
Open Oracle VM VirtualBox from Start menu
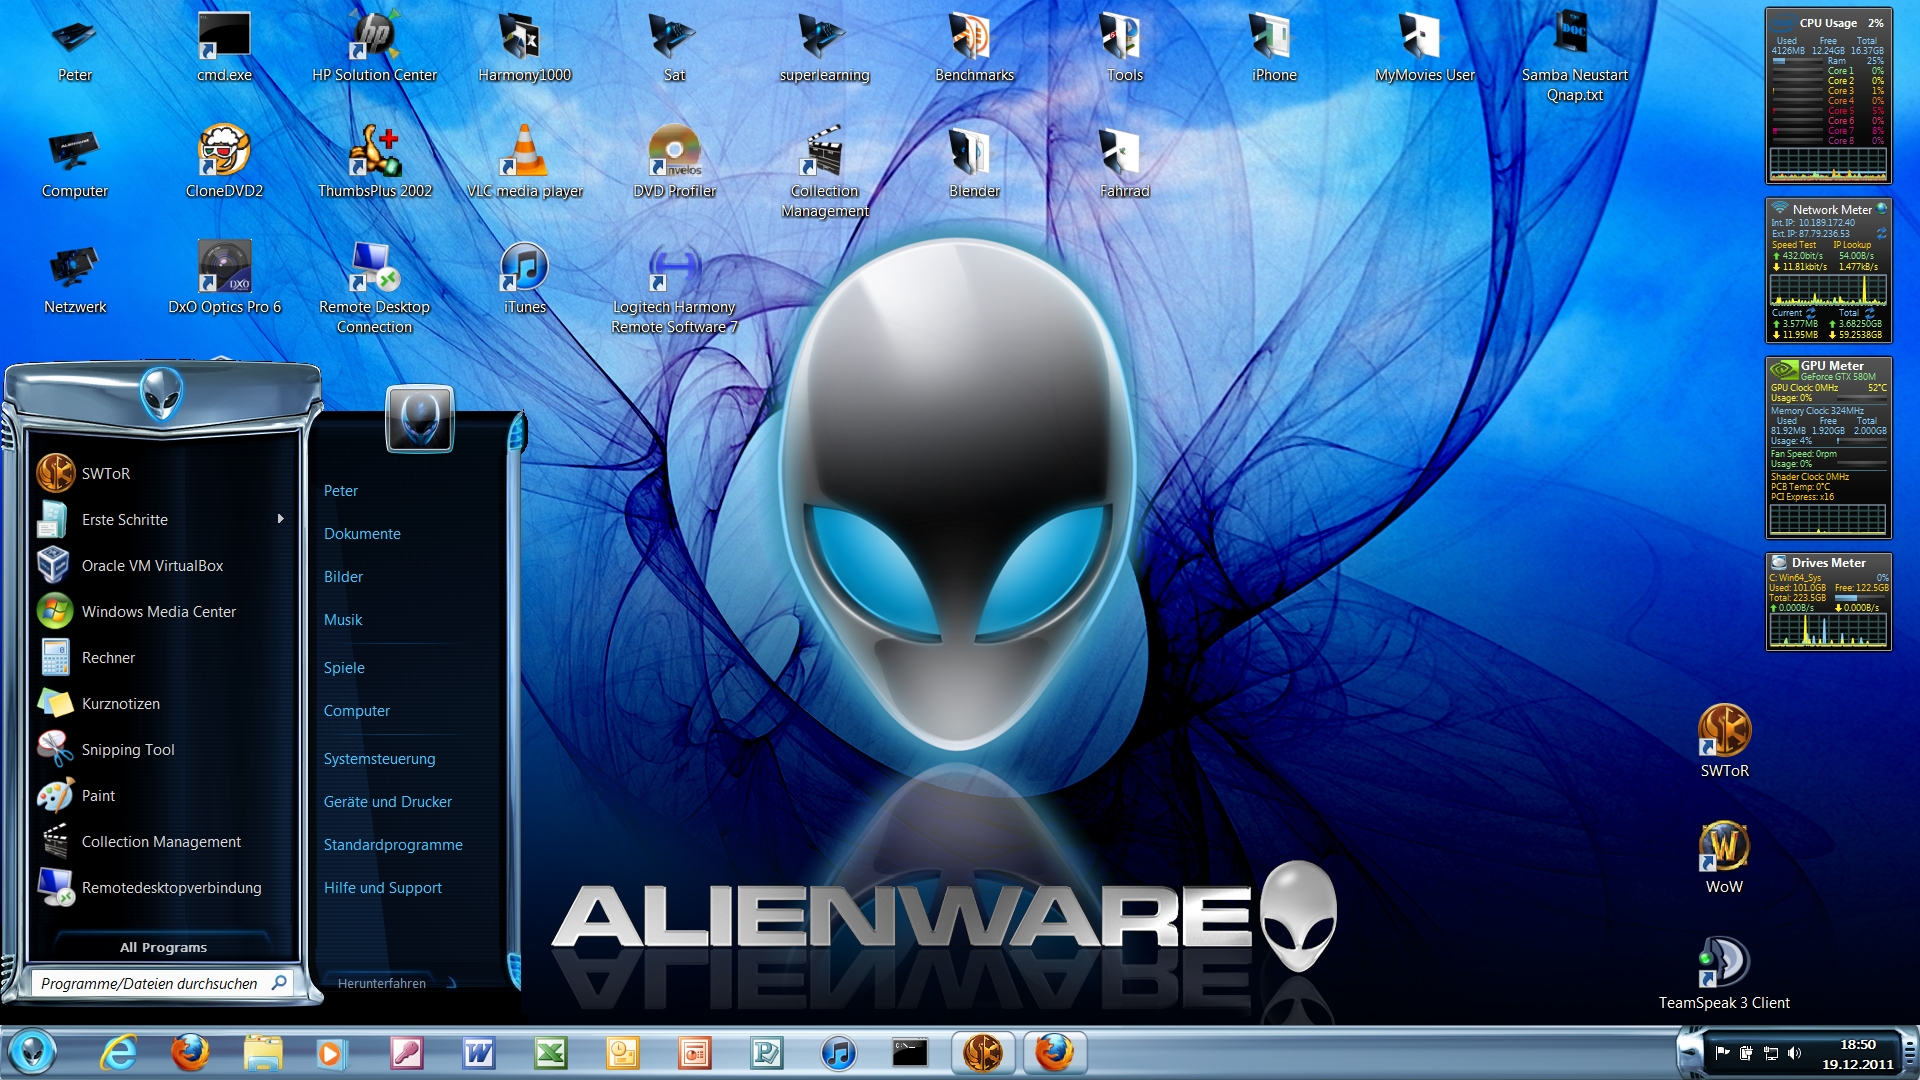165,565
